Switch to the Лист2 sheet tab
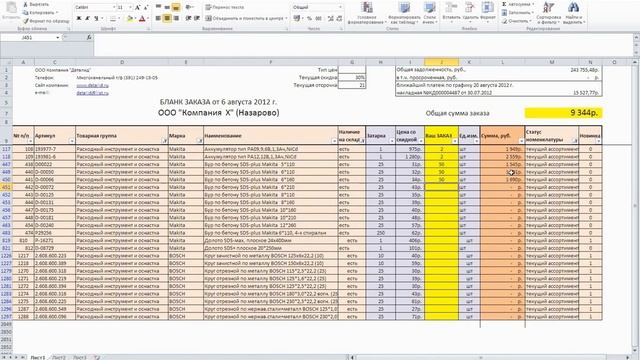The image size is (640, 360). (59, 357)
